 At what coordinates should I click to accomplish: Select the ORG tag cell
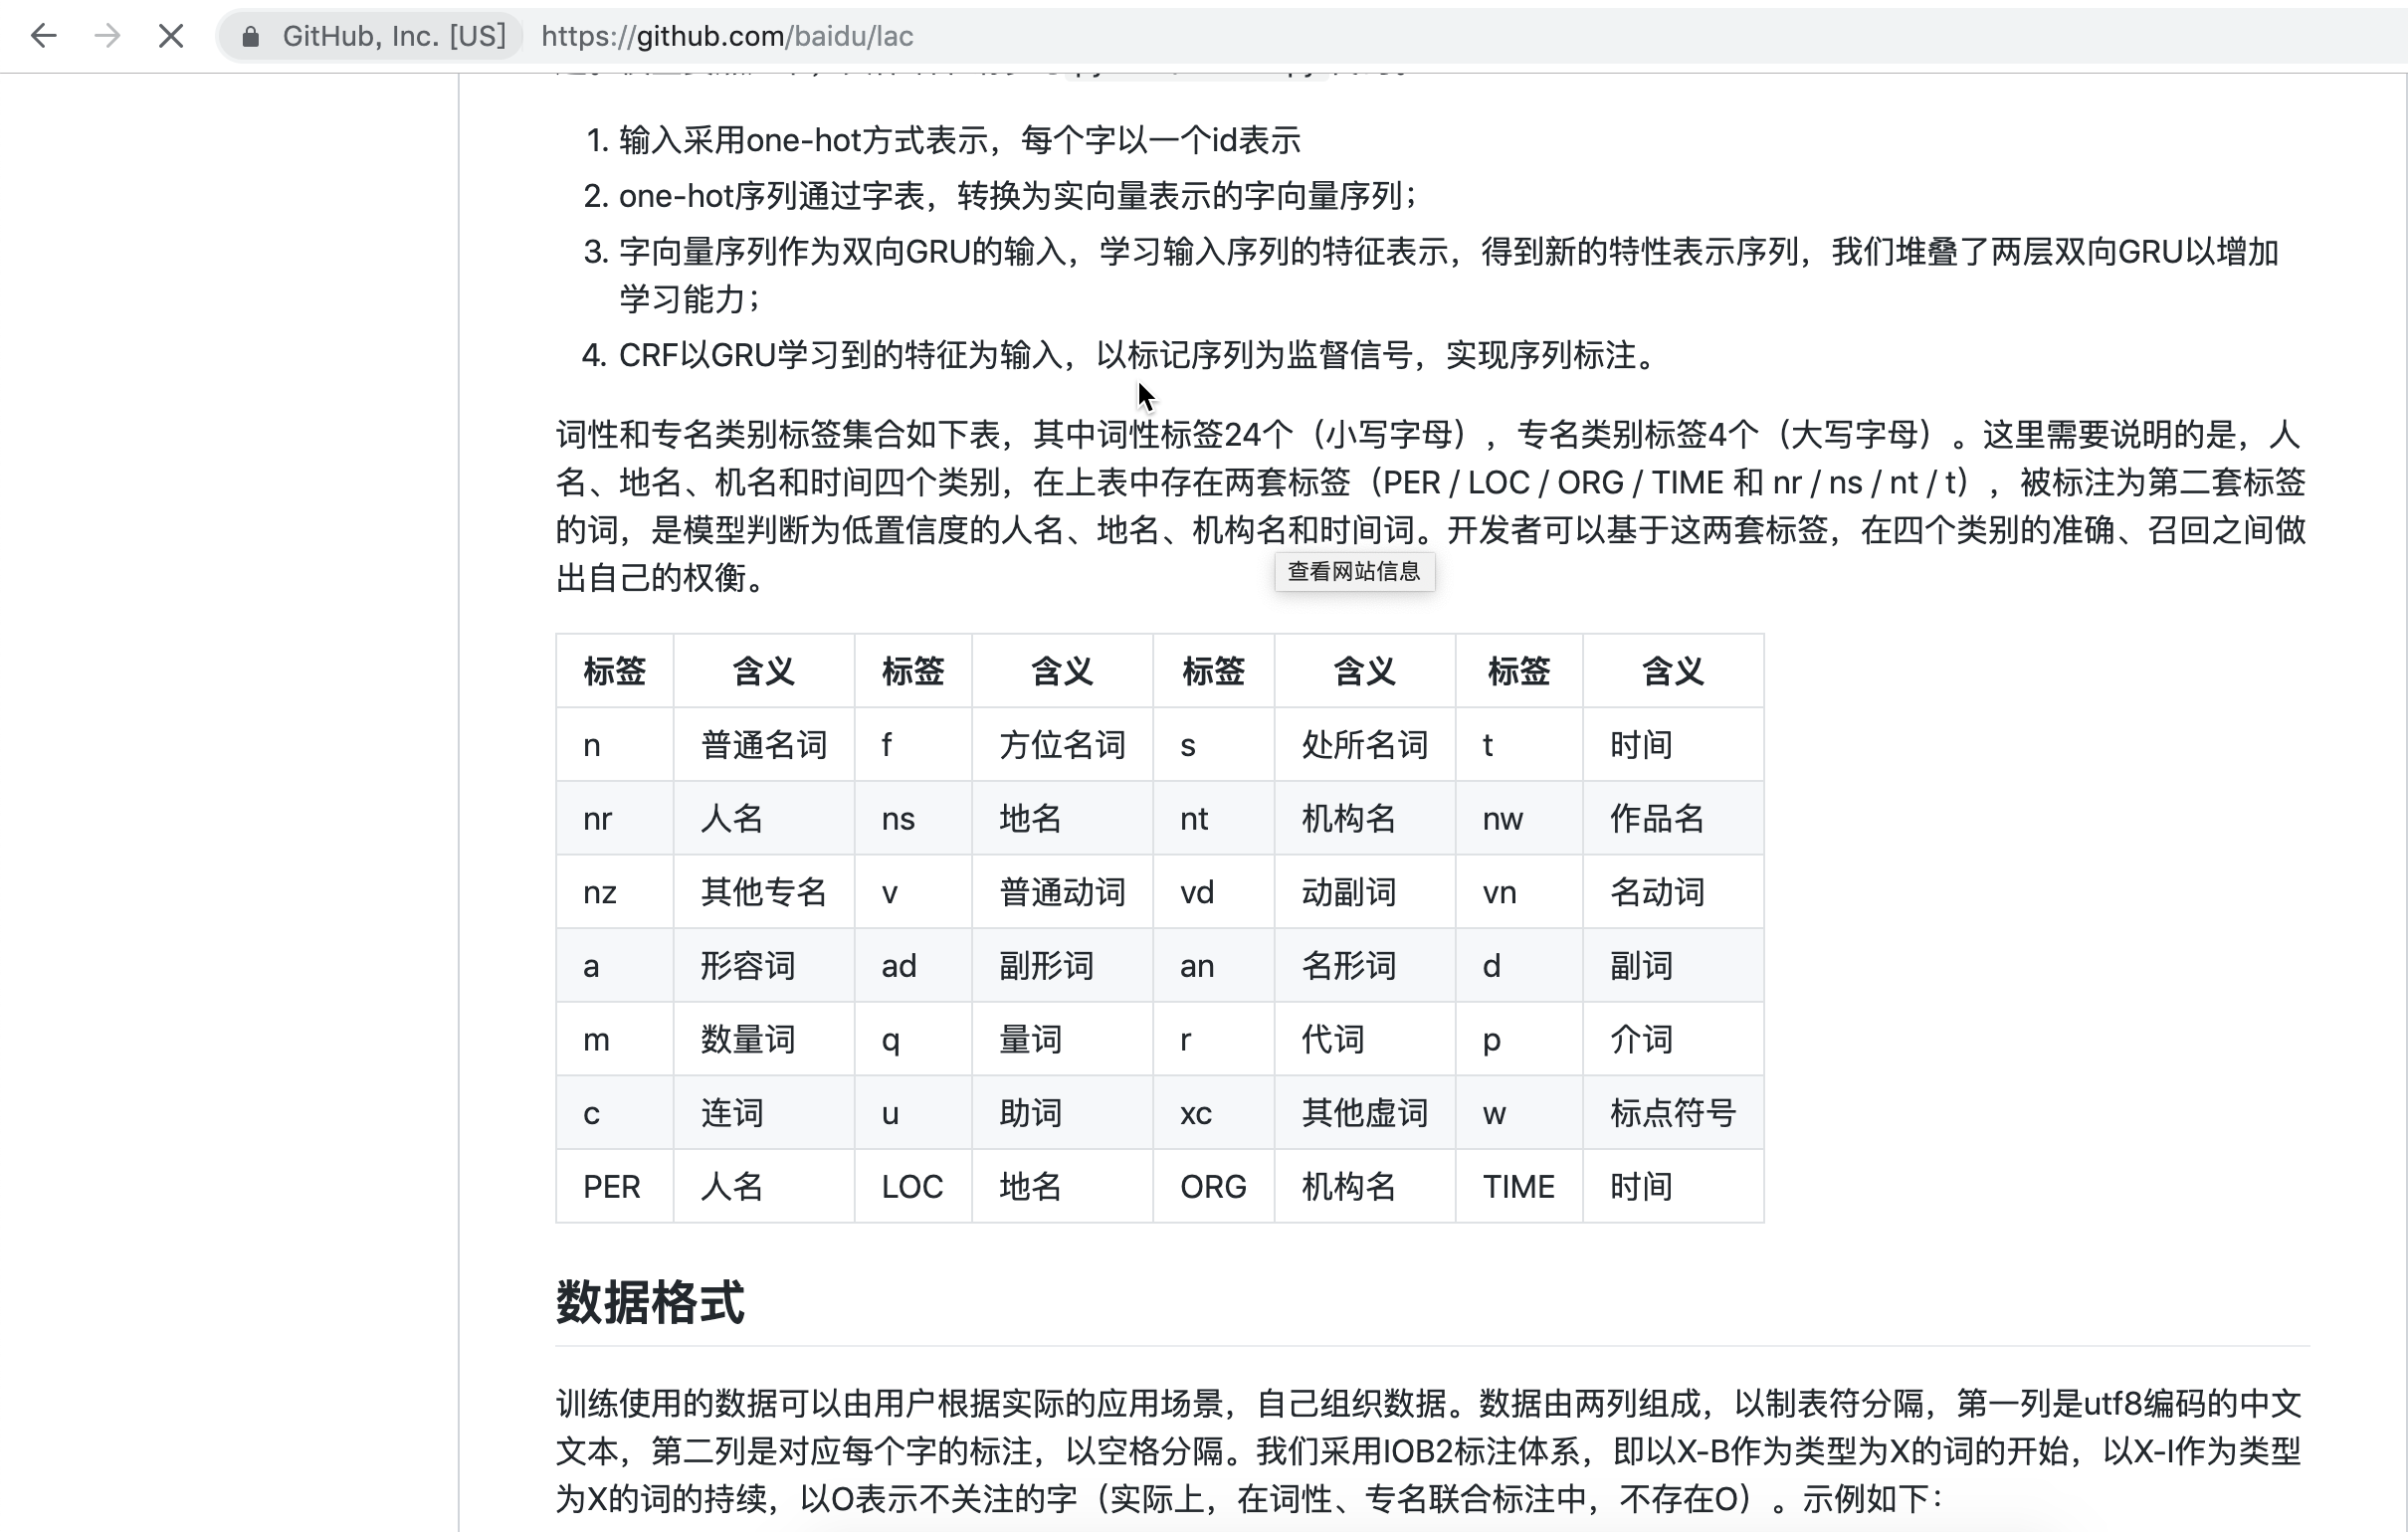tap(1212, 1186)
